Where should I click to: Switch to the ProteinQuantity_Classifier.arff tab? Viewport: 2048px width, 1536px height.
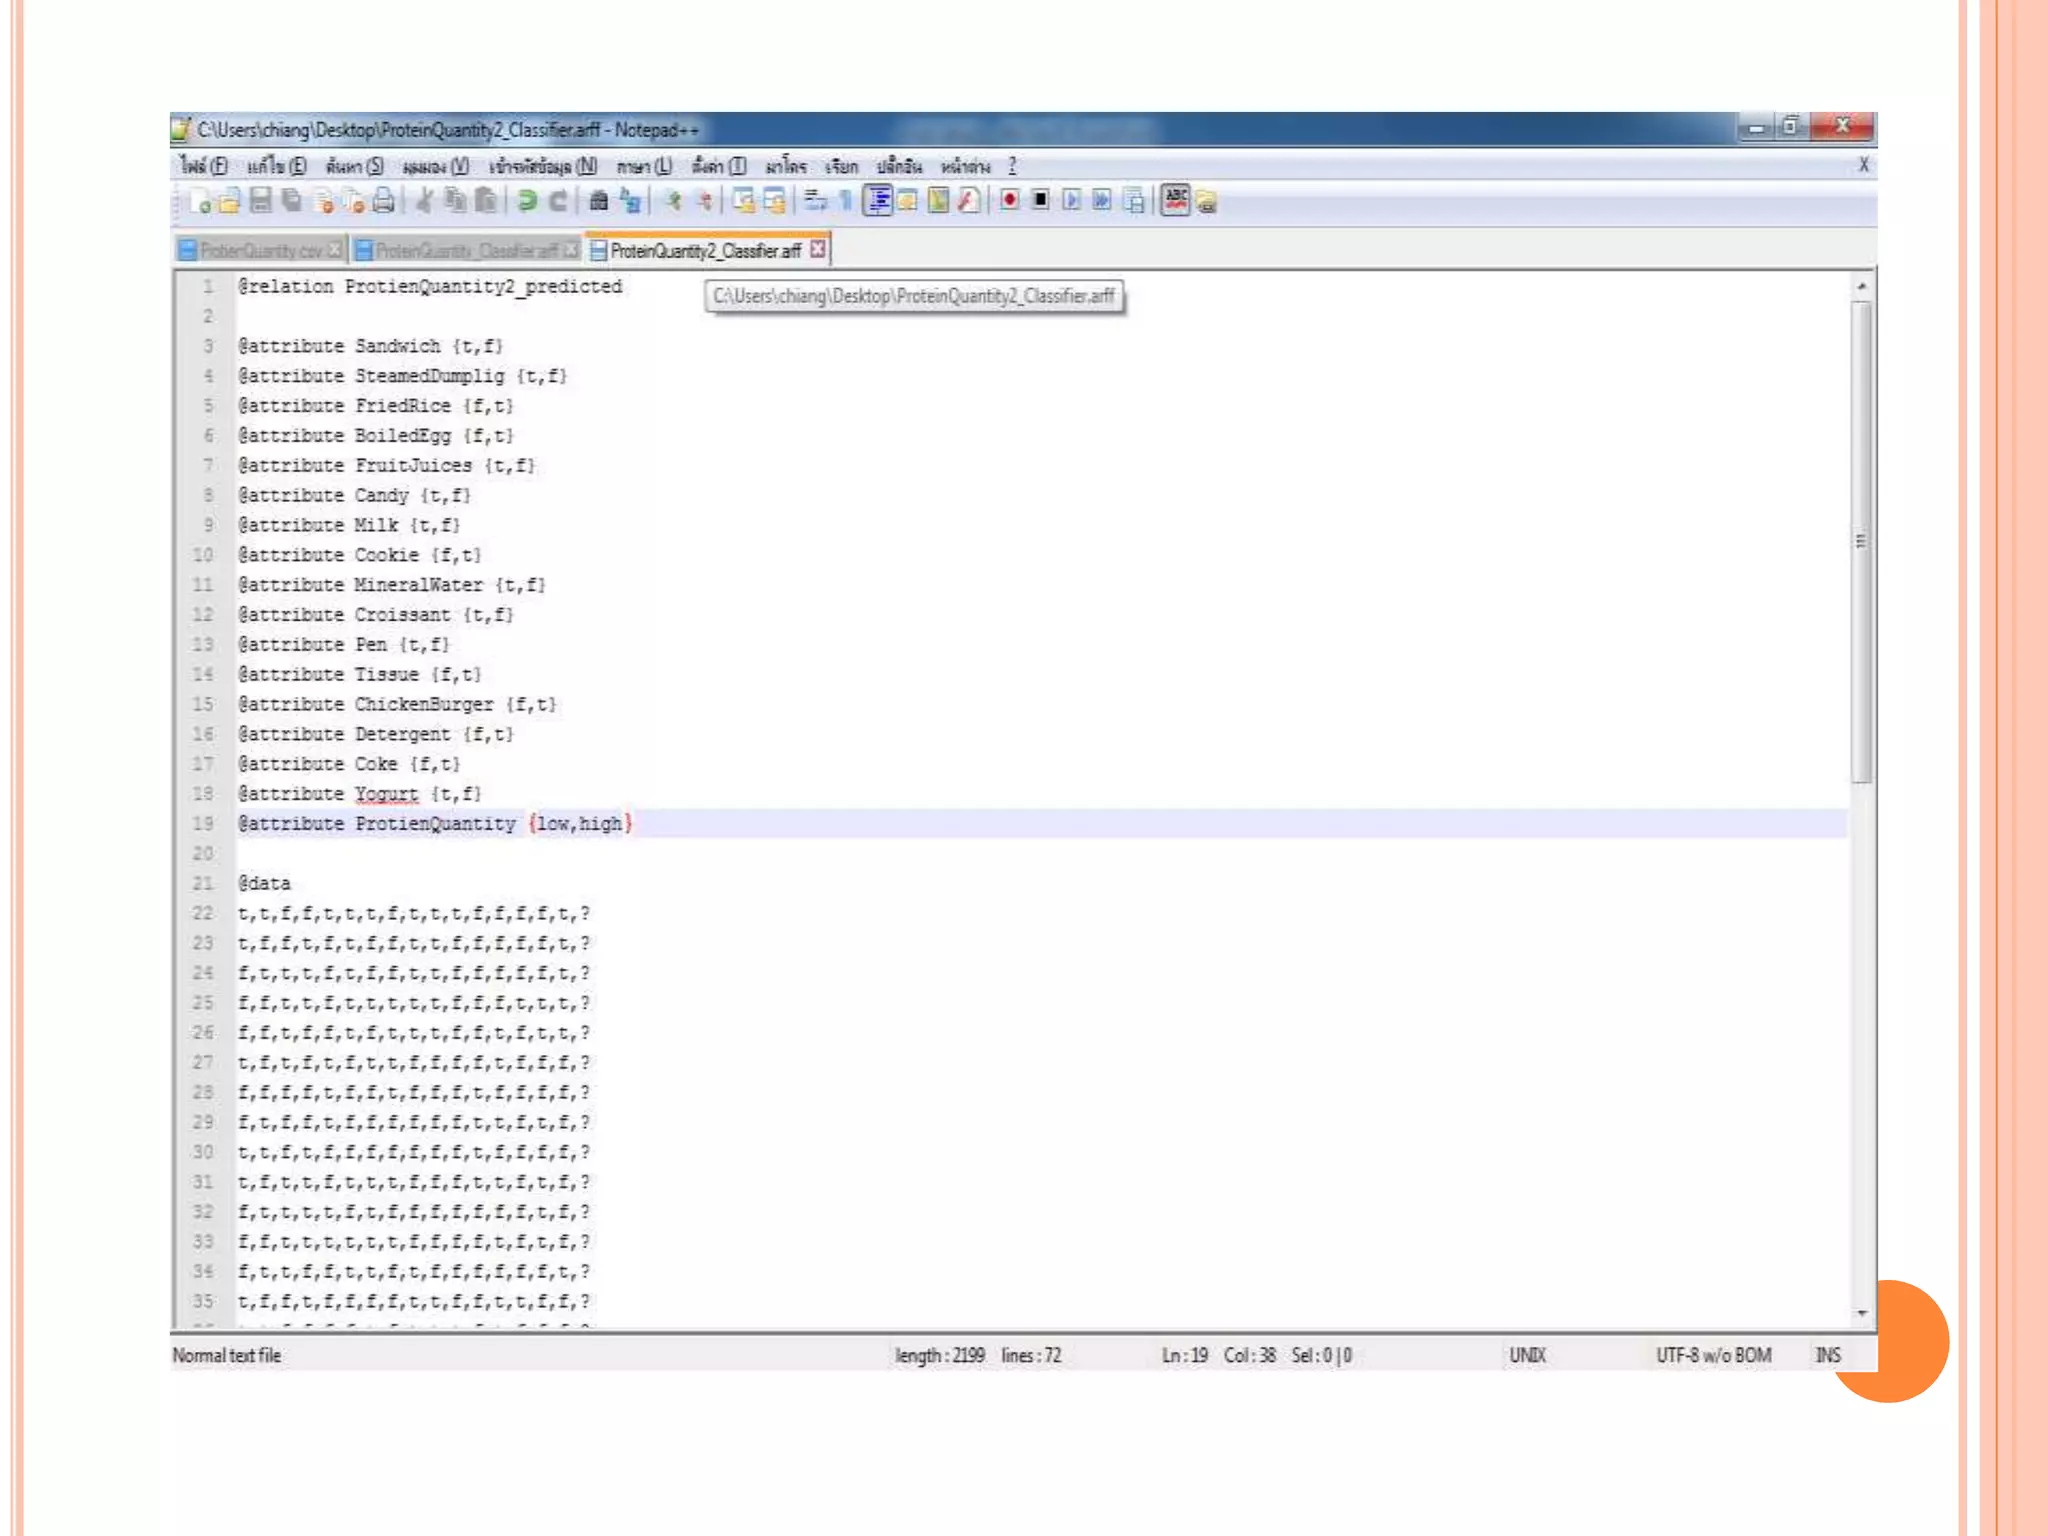465,250
